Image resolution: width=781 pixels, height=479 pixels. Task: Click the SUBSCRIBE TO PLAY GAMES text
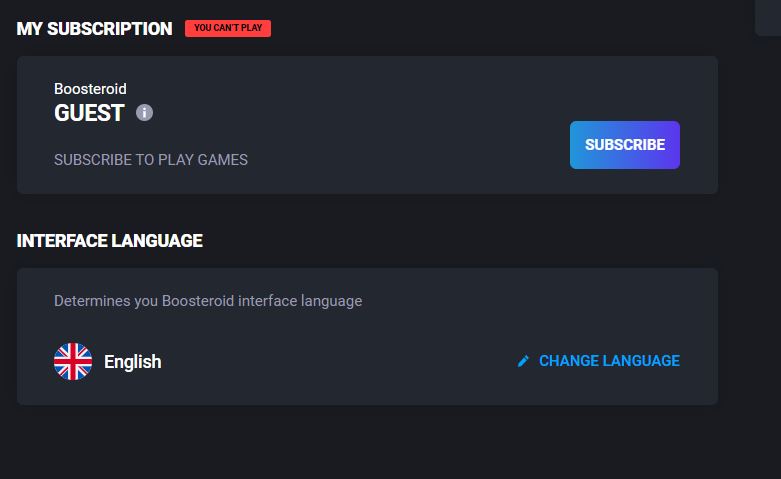point(151,160)
